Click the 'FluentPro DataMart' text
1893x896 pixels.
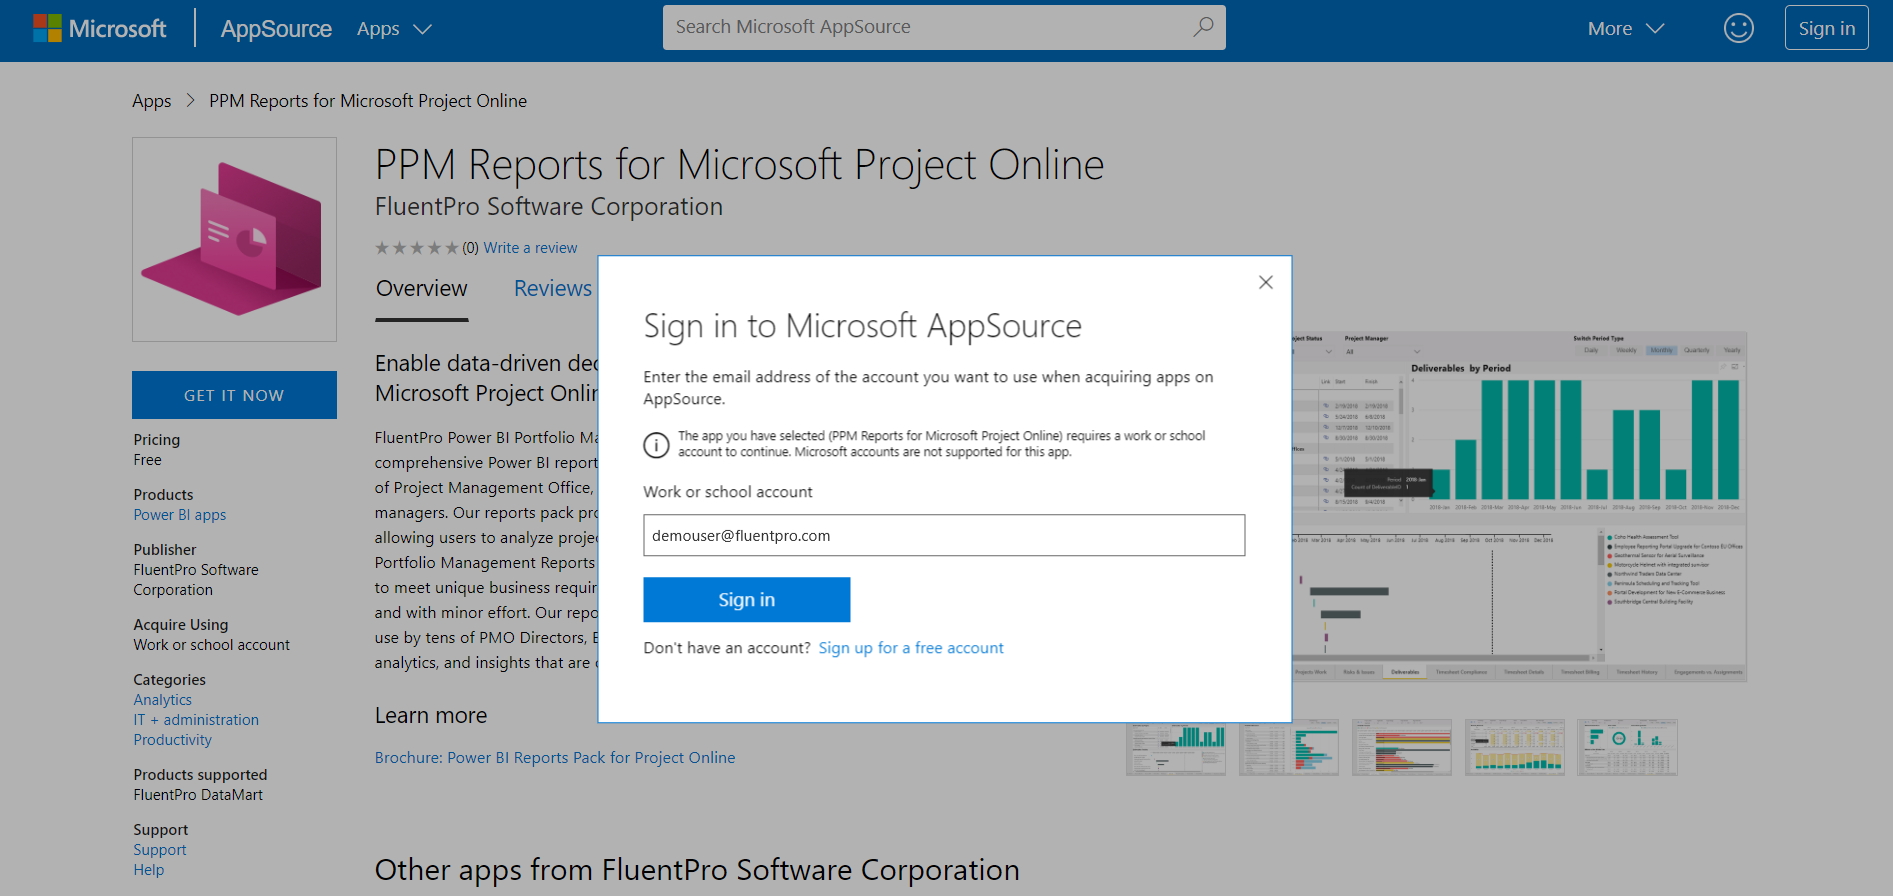[x=198, y=795]
